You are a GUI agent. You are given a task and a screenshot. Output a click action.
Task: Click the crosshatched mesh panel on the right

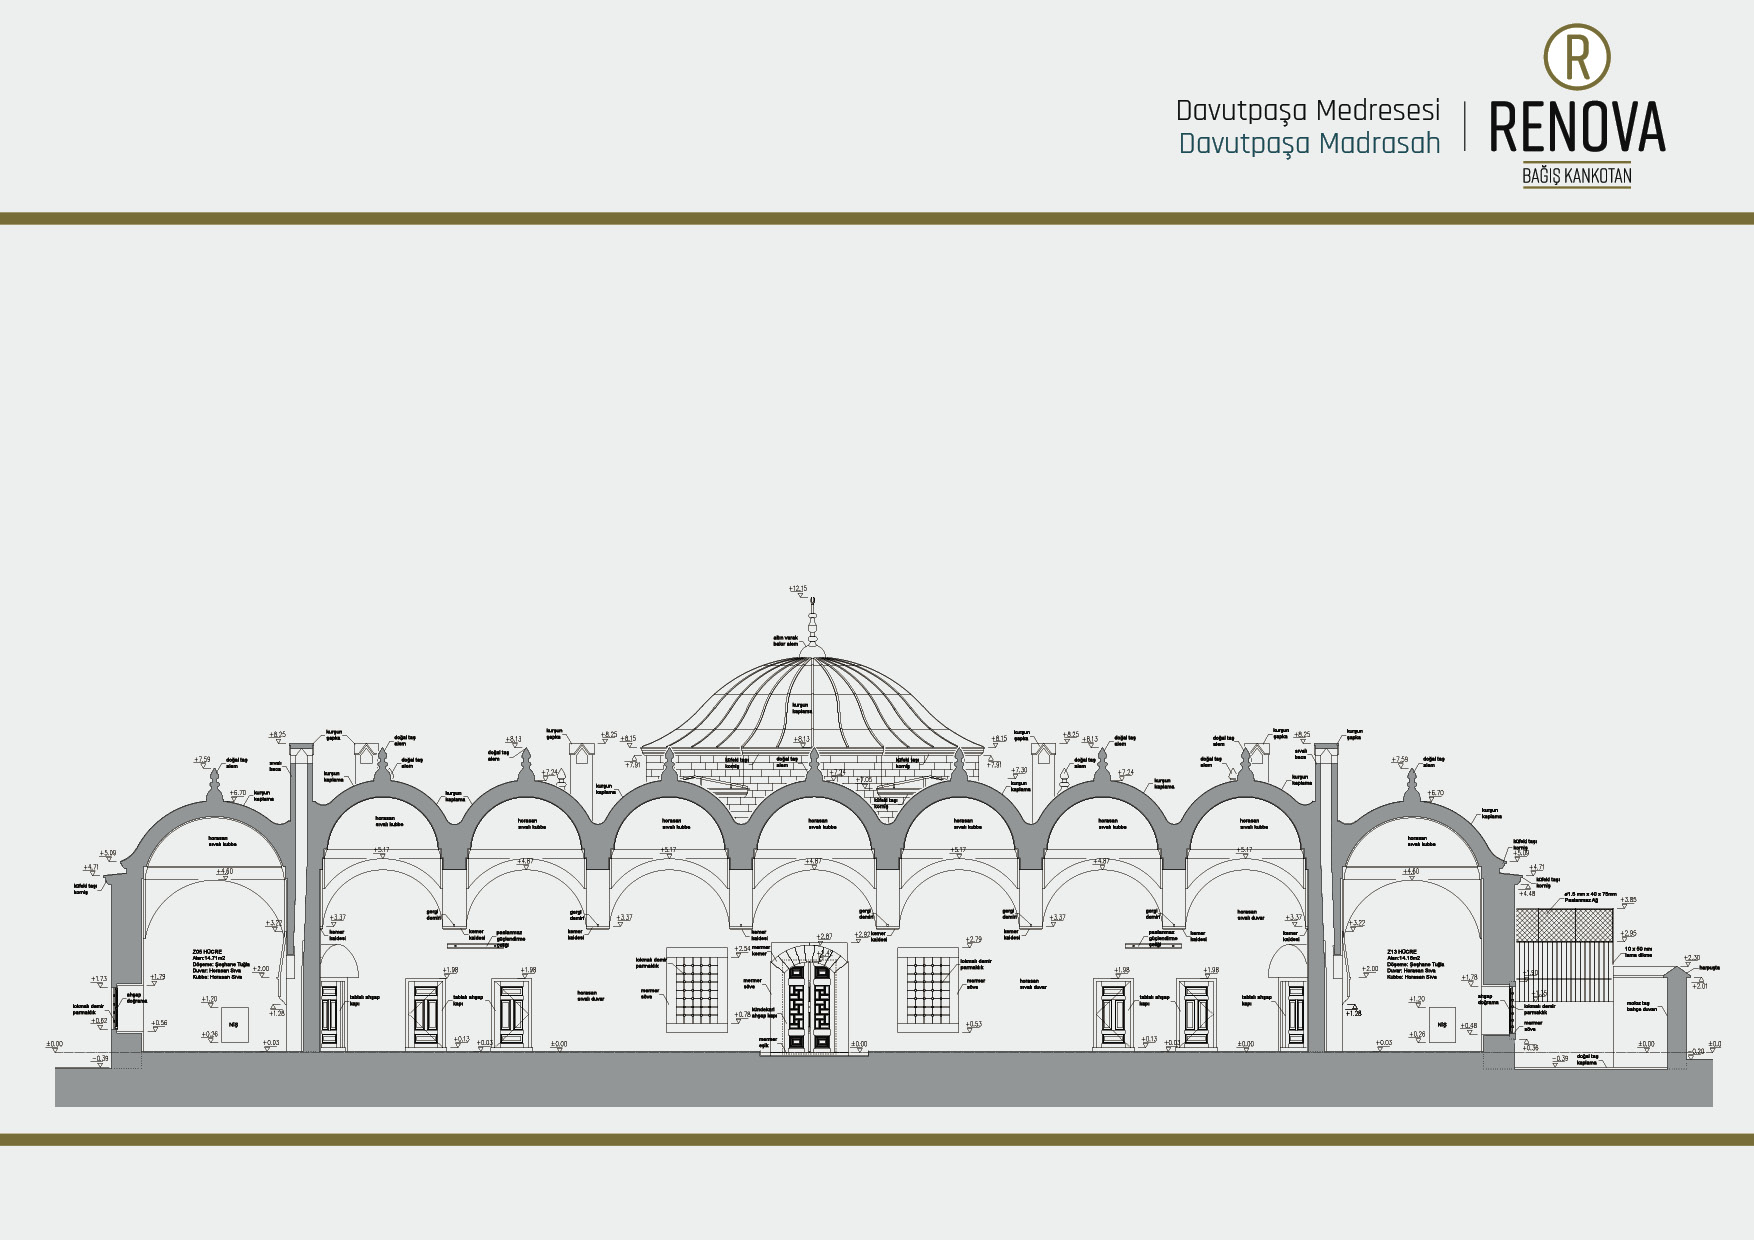pyautogui.click(x=1563, y=925)
